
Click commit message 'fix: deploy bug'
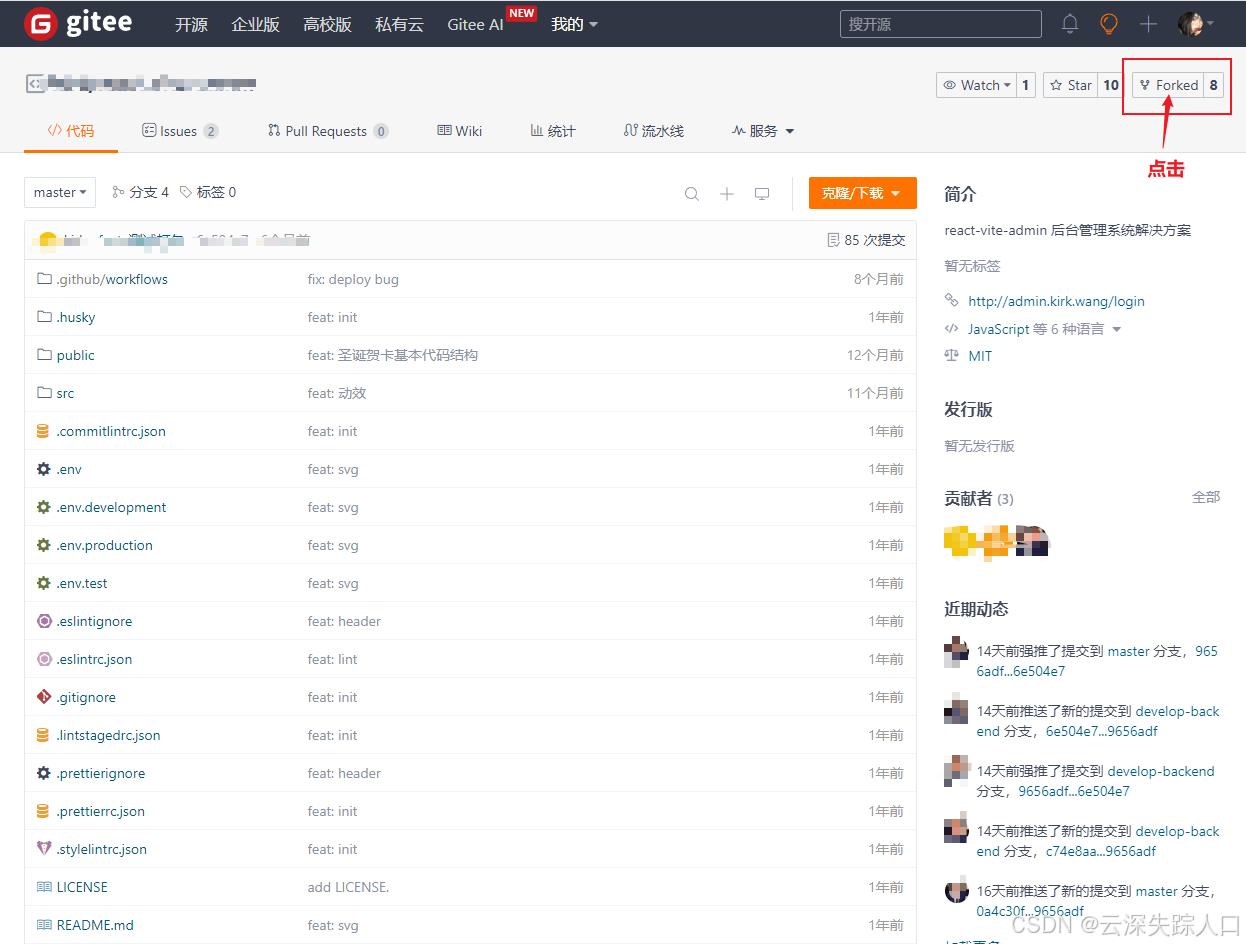point(353,279)
